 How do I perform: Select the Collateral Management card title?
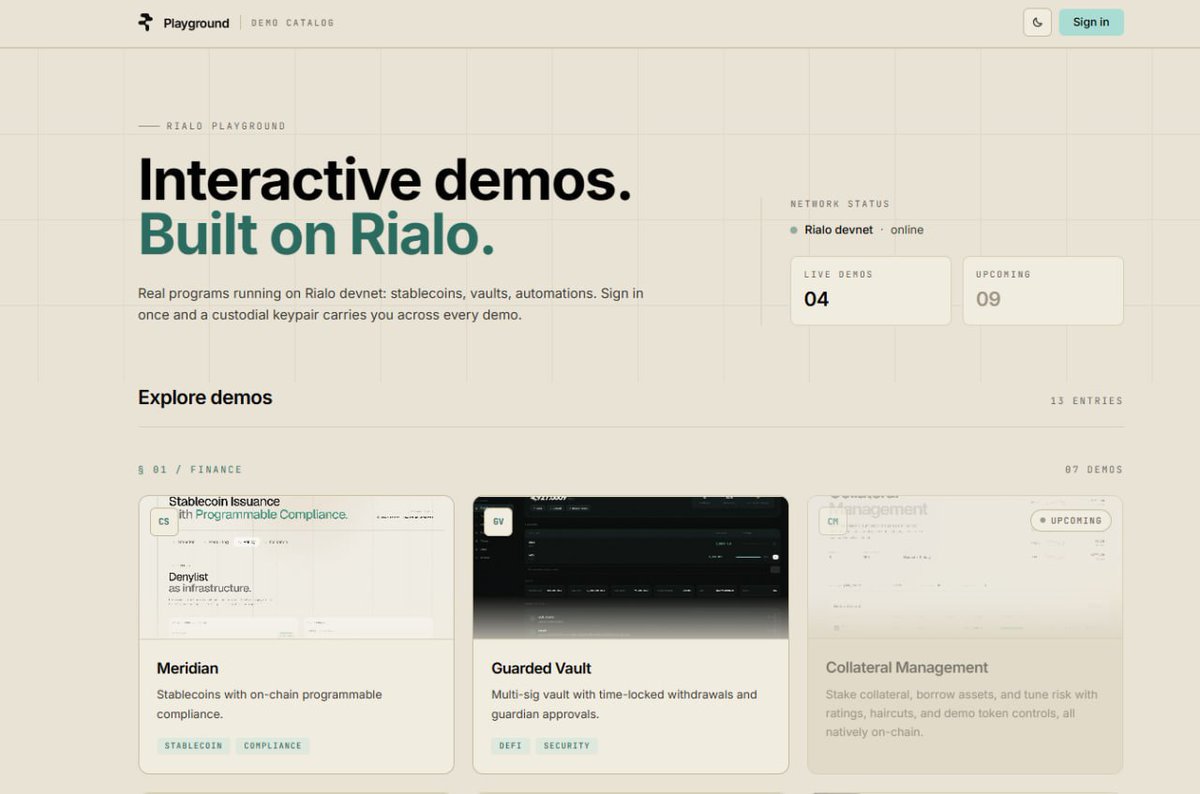click(907, 668)
